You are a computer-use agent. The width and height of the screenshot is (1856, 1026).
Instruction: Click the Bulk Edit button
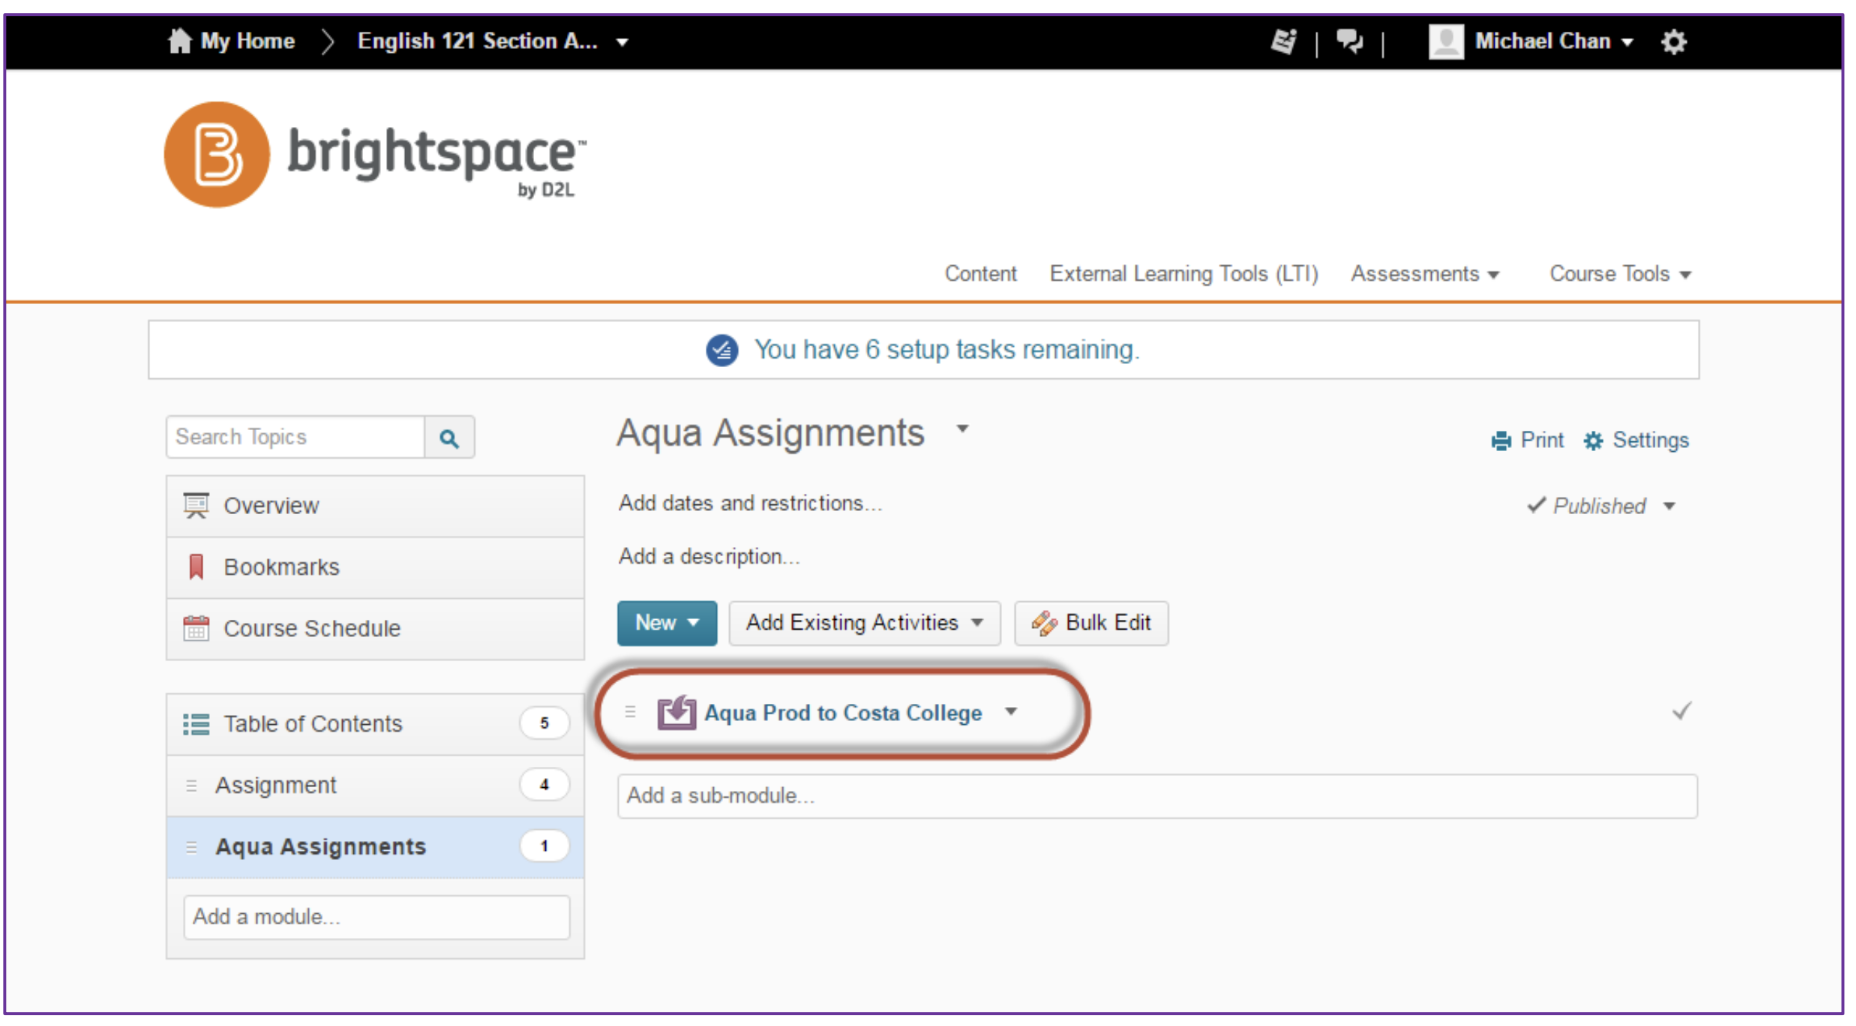pyautogui.click(x=1091, y=623)
